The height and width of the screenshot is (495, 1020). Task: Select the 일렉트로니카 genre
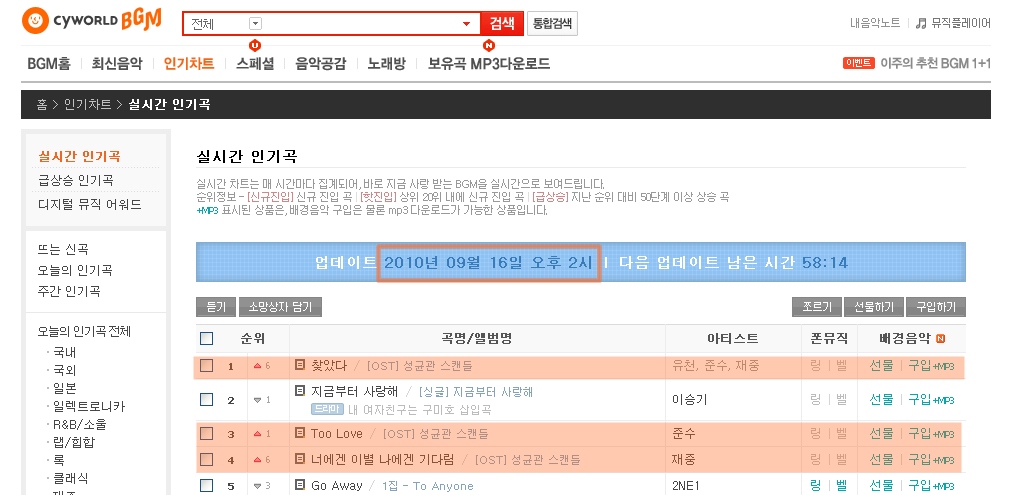88,407
